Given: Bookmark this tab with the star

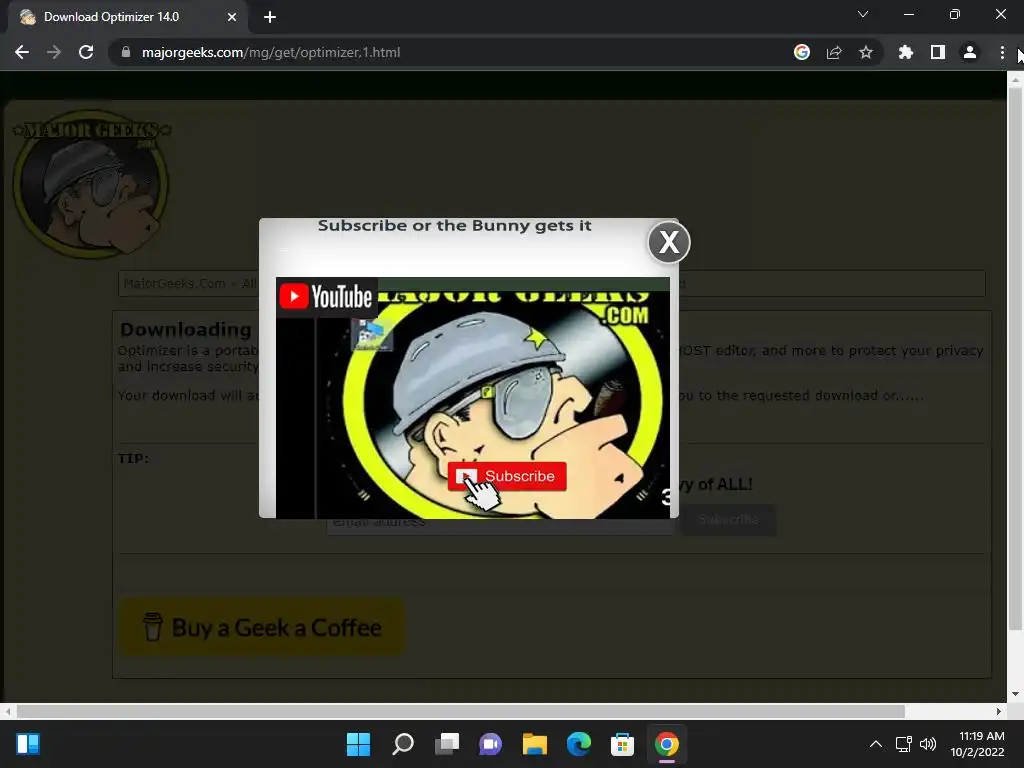Looking at the screenshot, I should pos(866,52).
